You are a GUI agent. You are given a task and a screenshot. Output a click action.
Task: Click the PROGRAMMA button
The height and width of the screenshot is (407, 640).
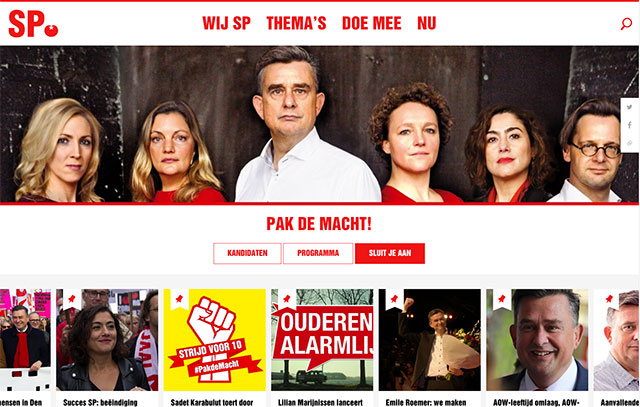pyautogui.click(x=318, y=253)
